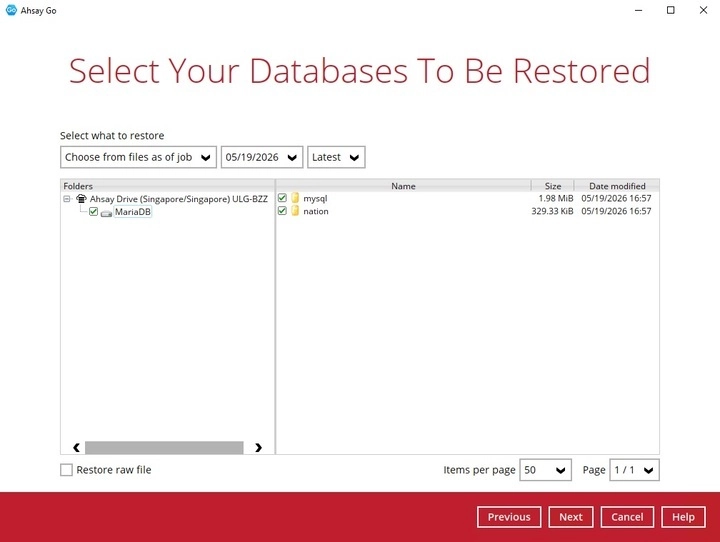The image size is (720, 542).
Task: Click the 'Items per page' label
Action: tap(479, 470)
